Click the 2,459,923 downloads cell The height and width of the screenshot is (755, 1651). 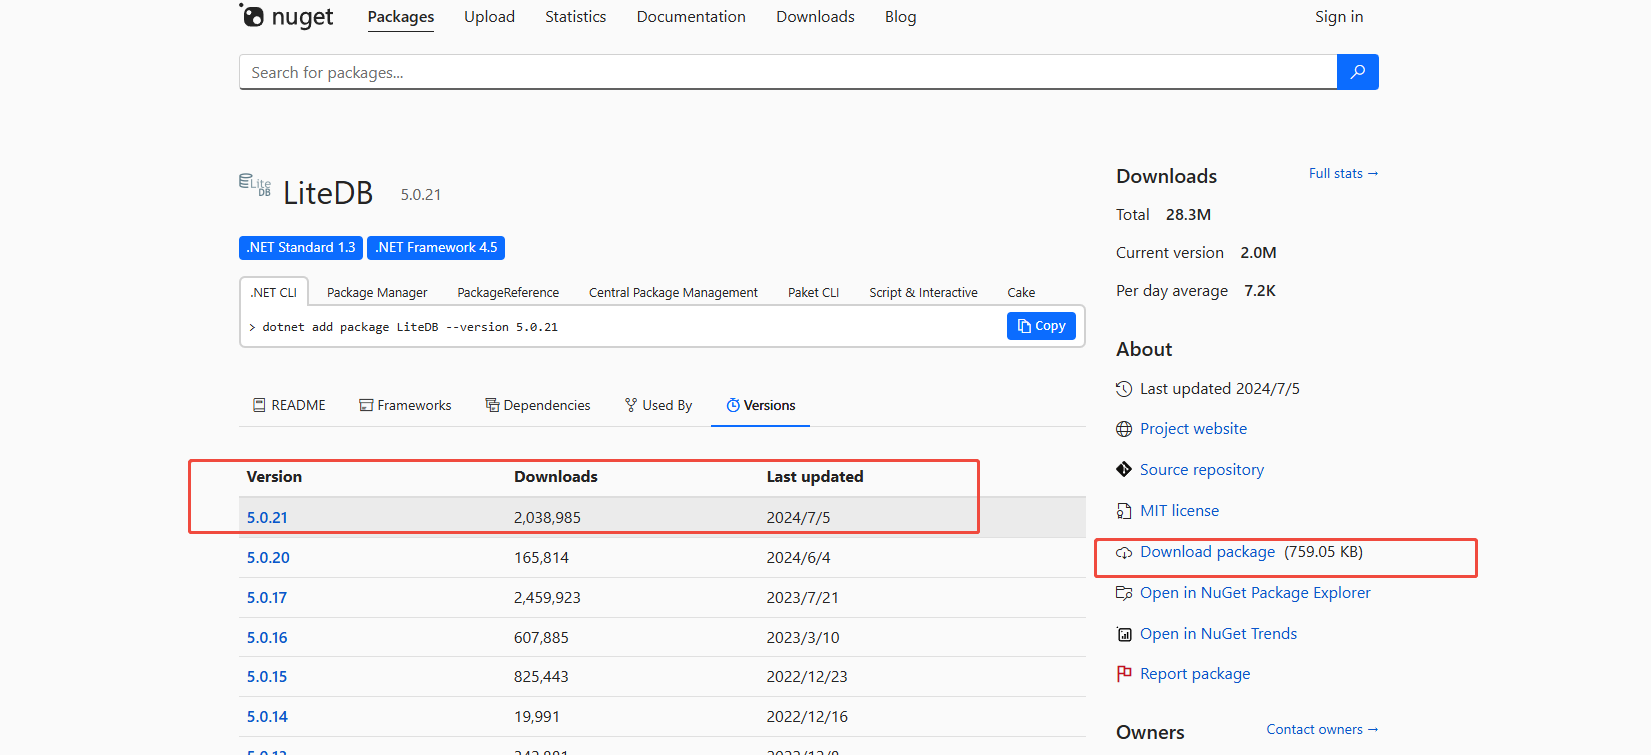coord(547,598)
